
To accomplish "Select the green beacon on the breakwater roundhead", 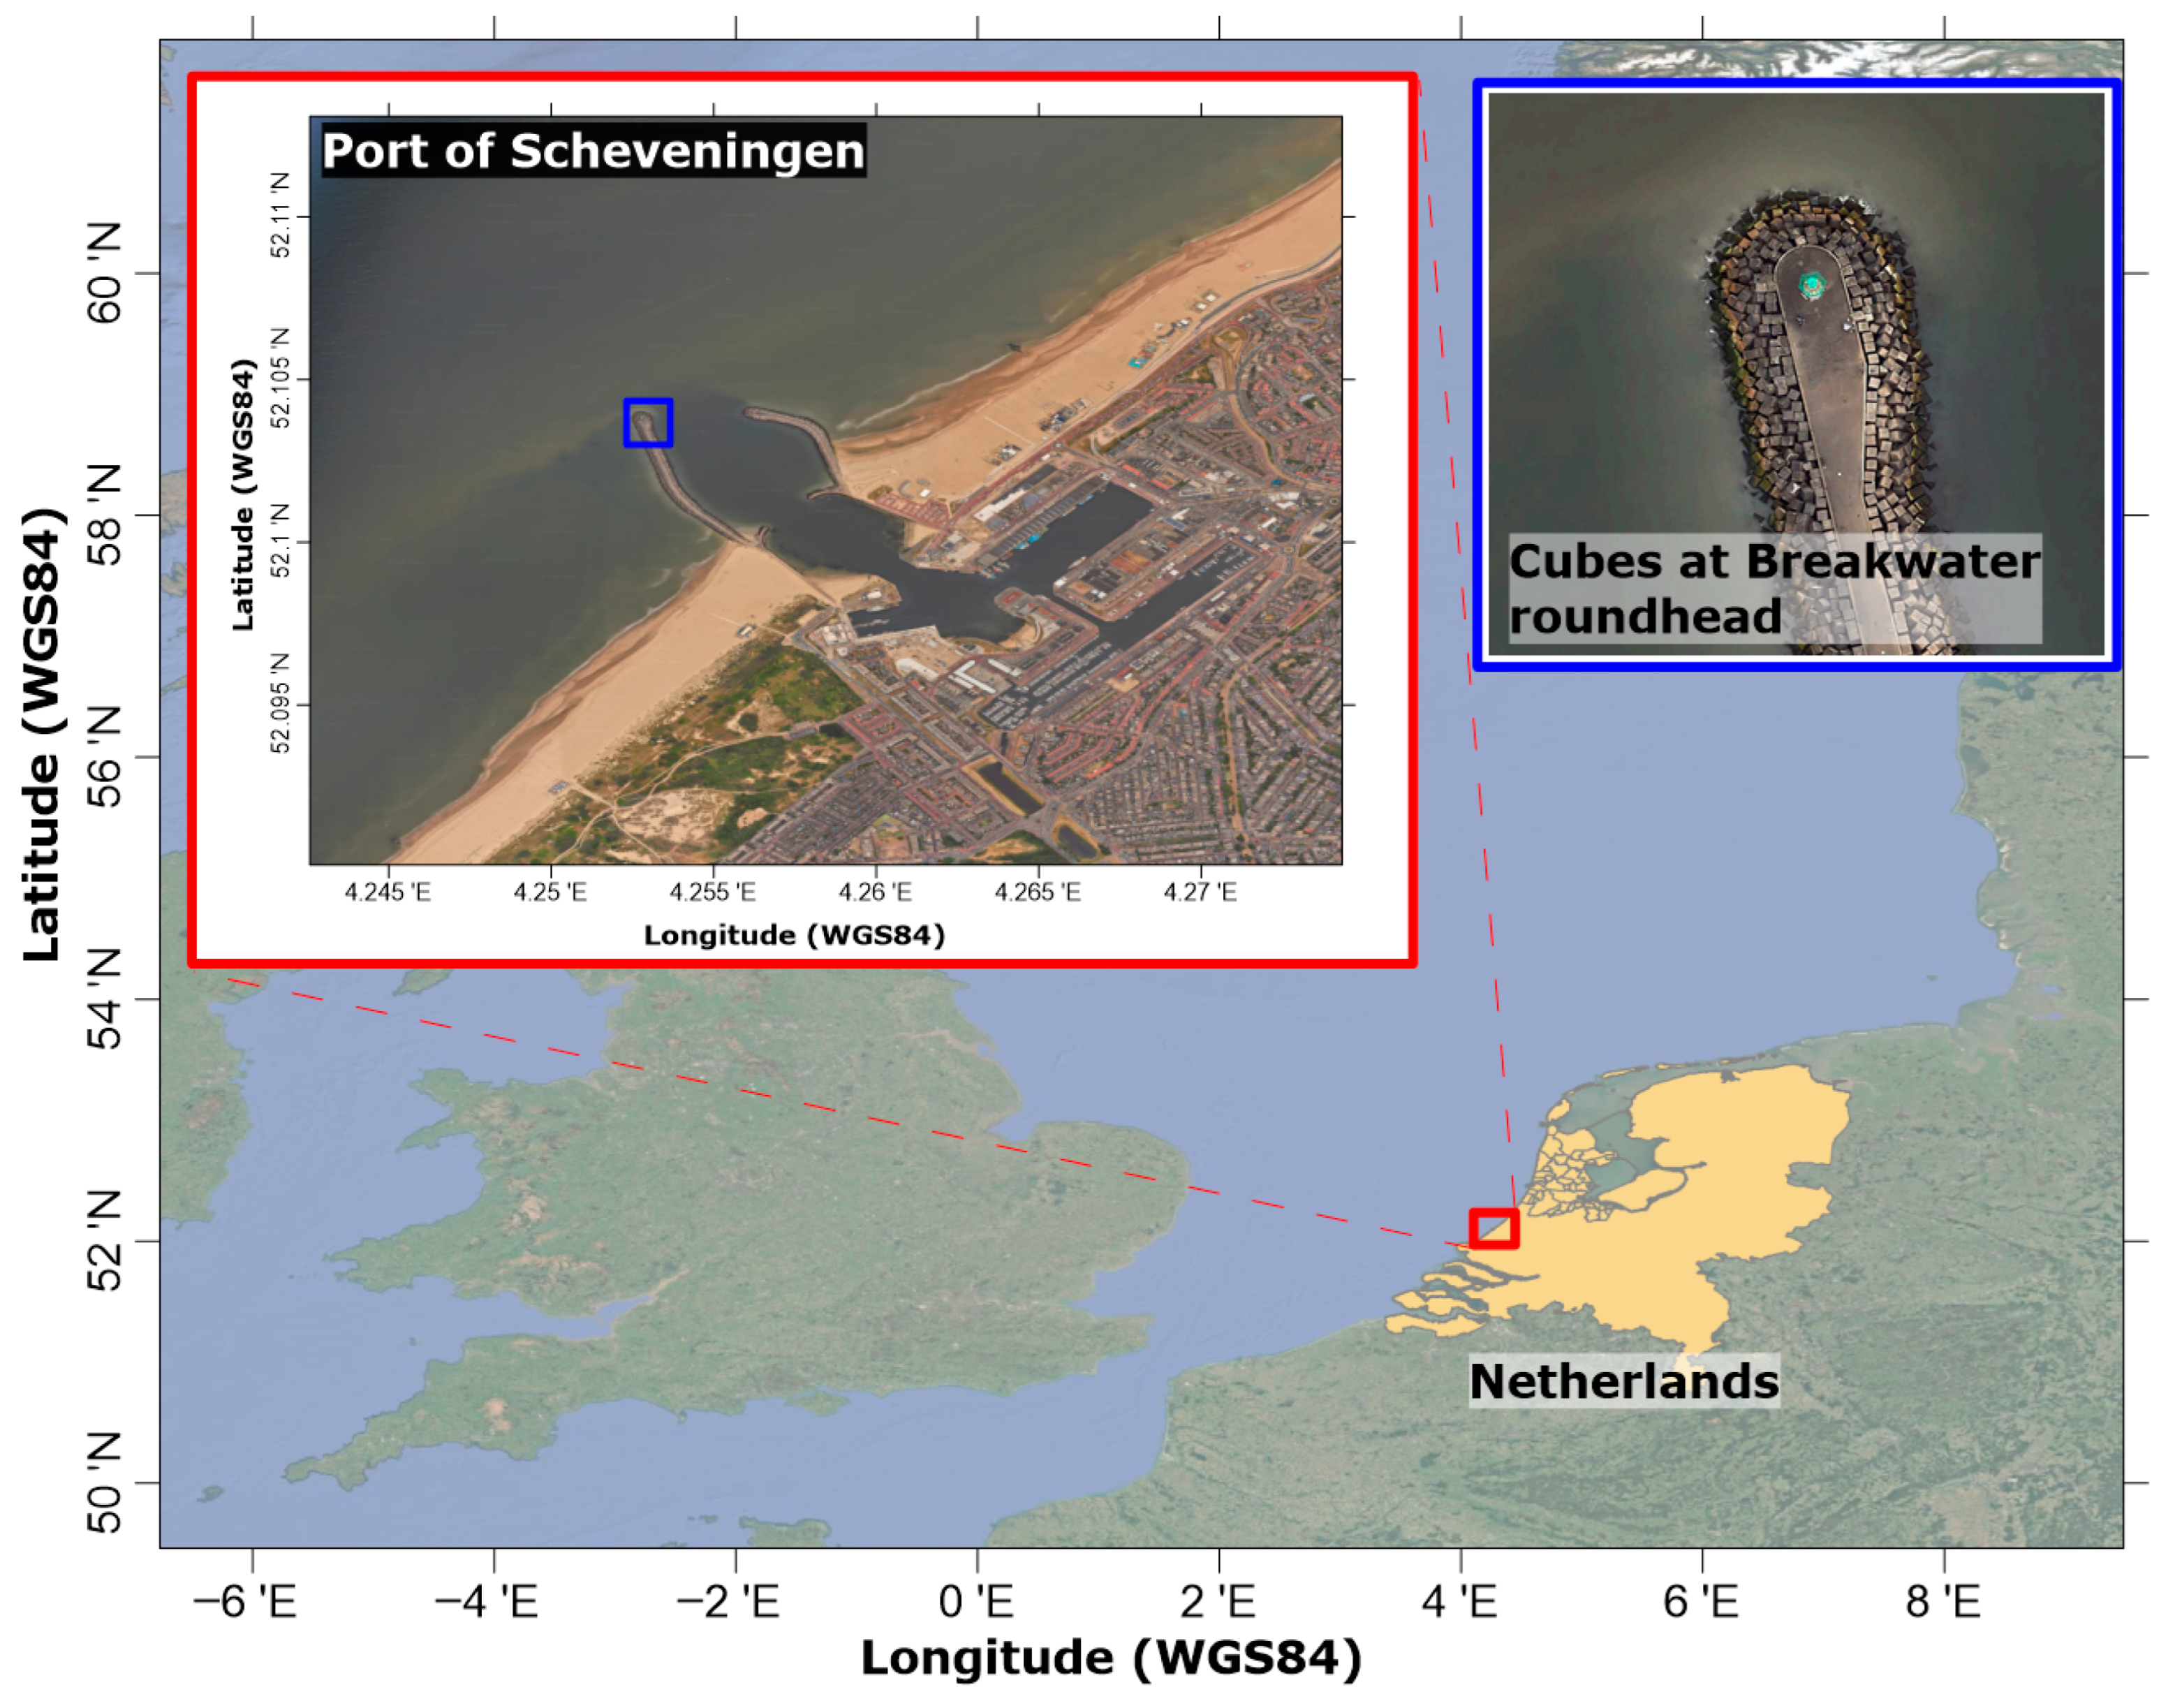I will 1811,286.
